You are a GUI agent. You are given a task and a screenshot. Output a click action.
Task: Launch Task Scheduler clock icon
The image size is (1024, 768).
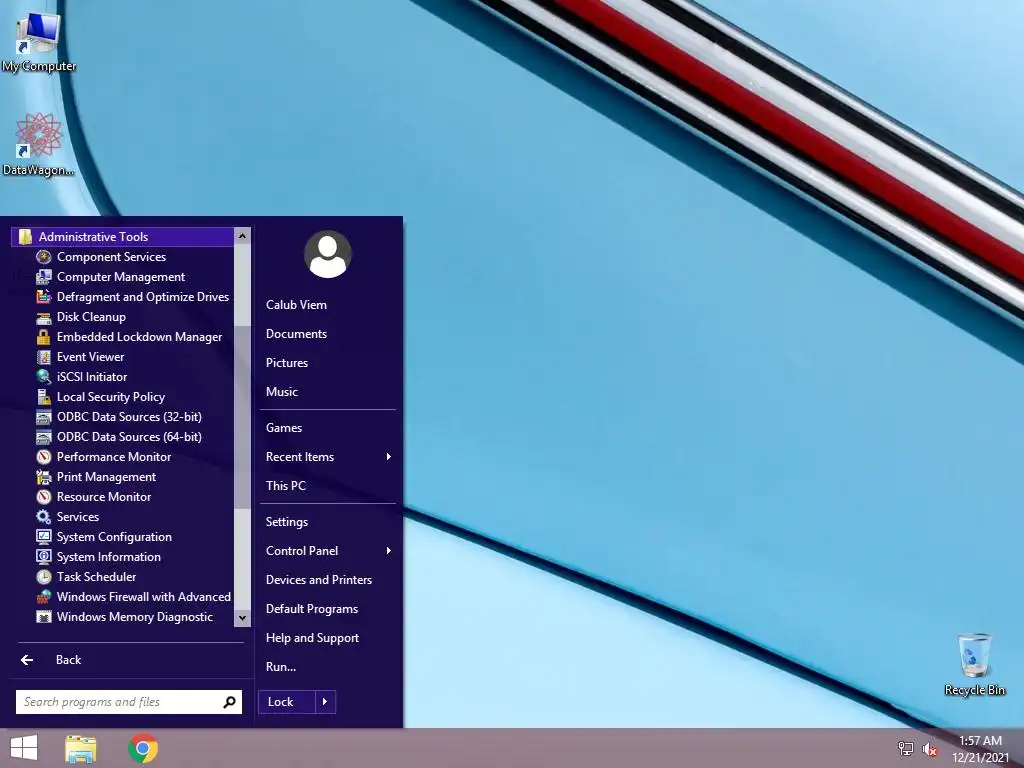[44, 577]
